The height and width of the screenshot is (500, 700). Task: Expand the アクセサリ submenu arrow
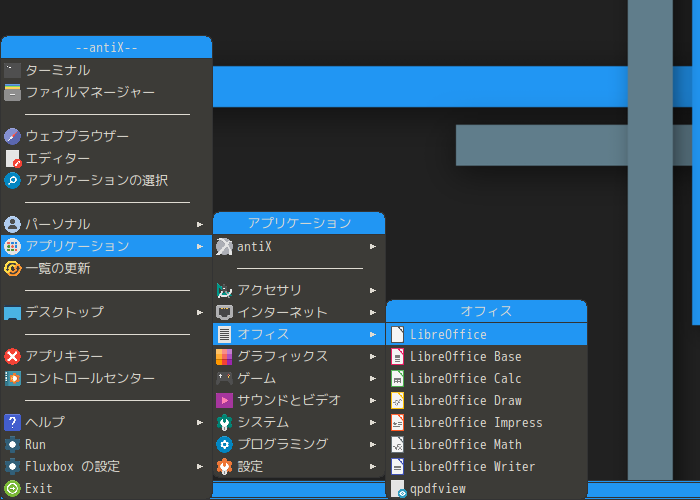click(x=373, y=291)
